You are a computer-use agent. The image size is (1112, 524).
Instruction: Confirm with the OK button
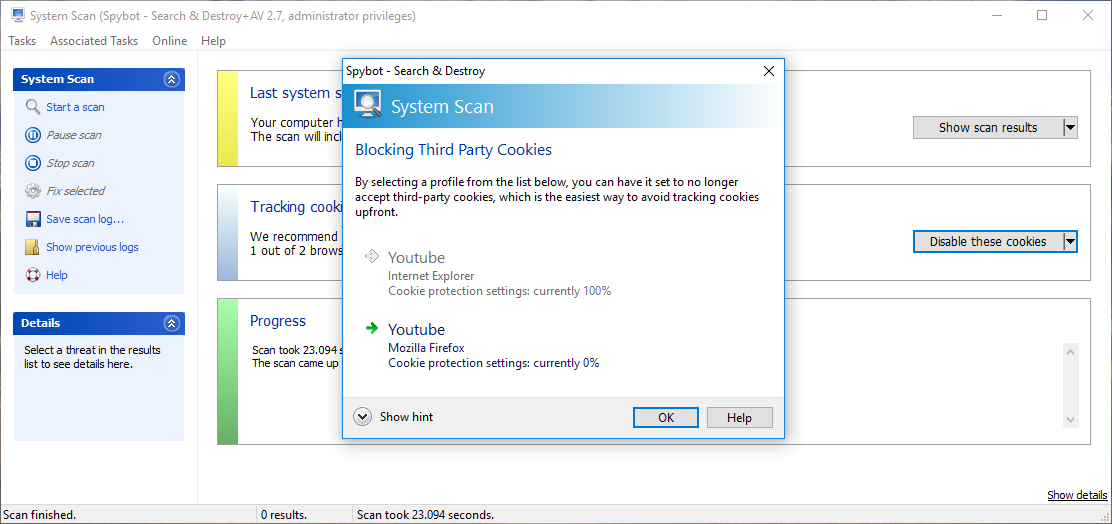tap(666, 418)
